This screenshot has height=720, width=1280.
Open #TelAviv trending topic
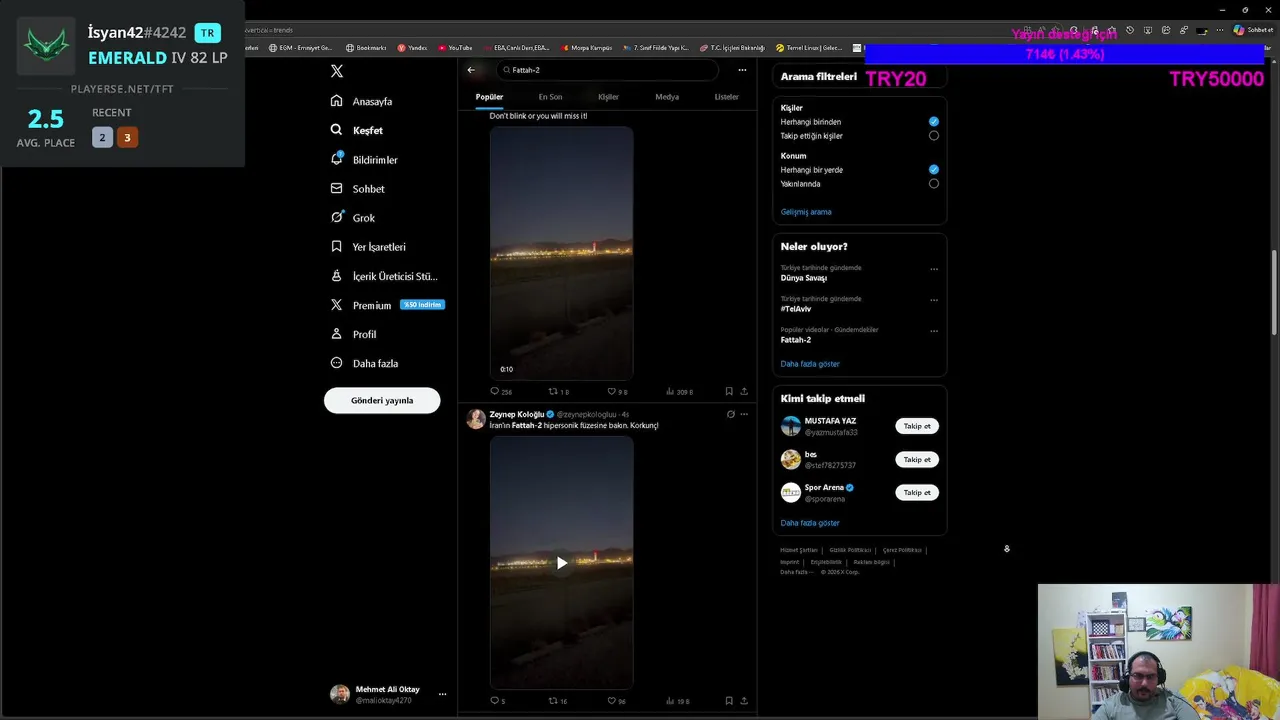[796, 309]
